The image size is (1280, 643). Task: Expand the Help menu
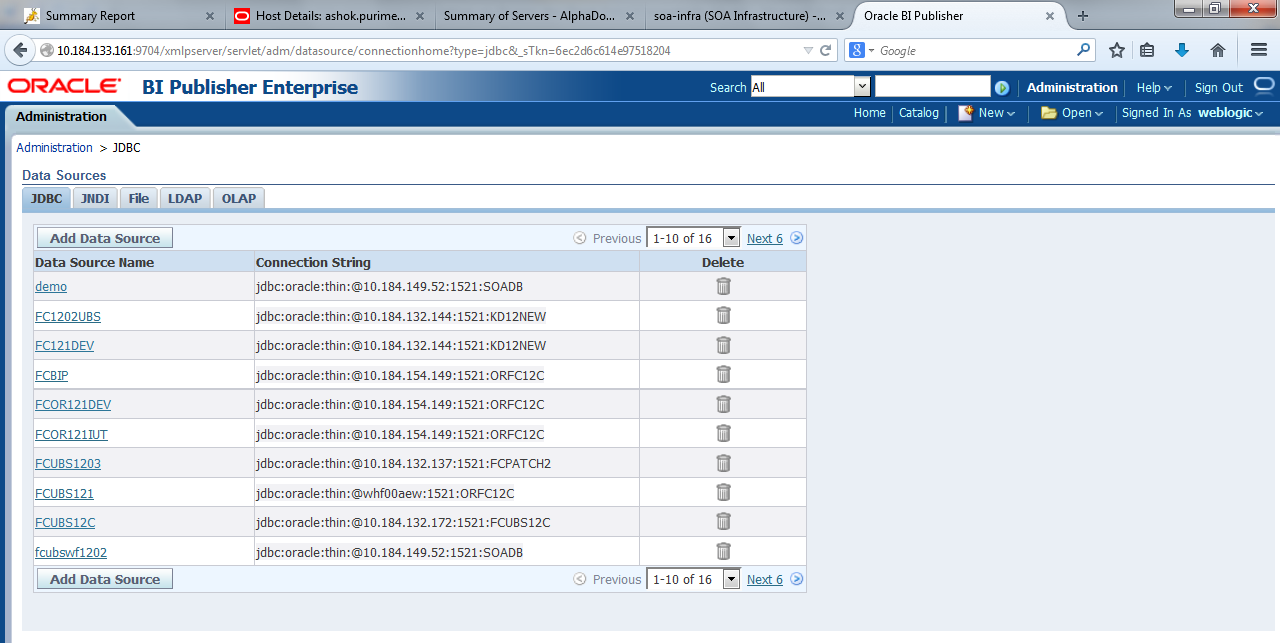[x=1154, y=88]
